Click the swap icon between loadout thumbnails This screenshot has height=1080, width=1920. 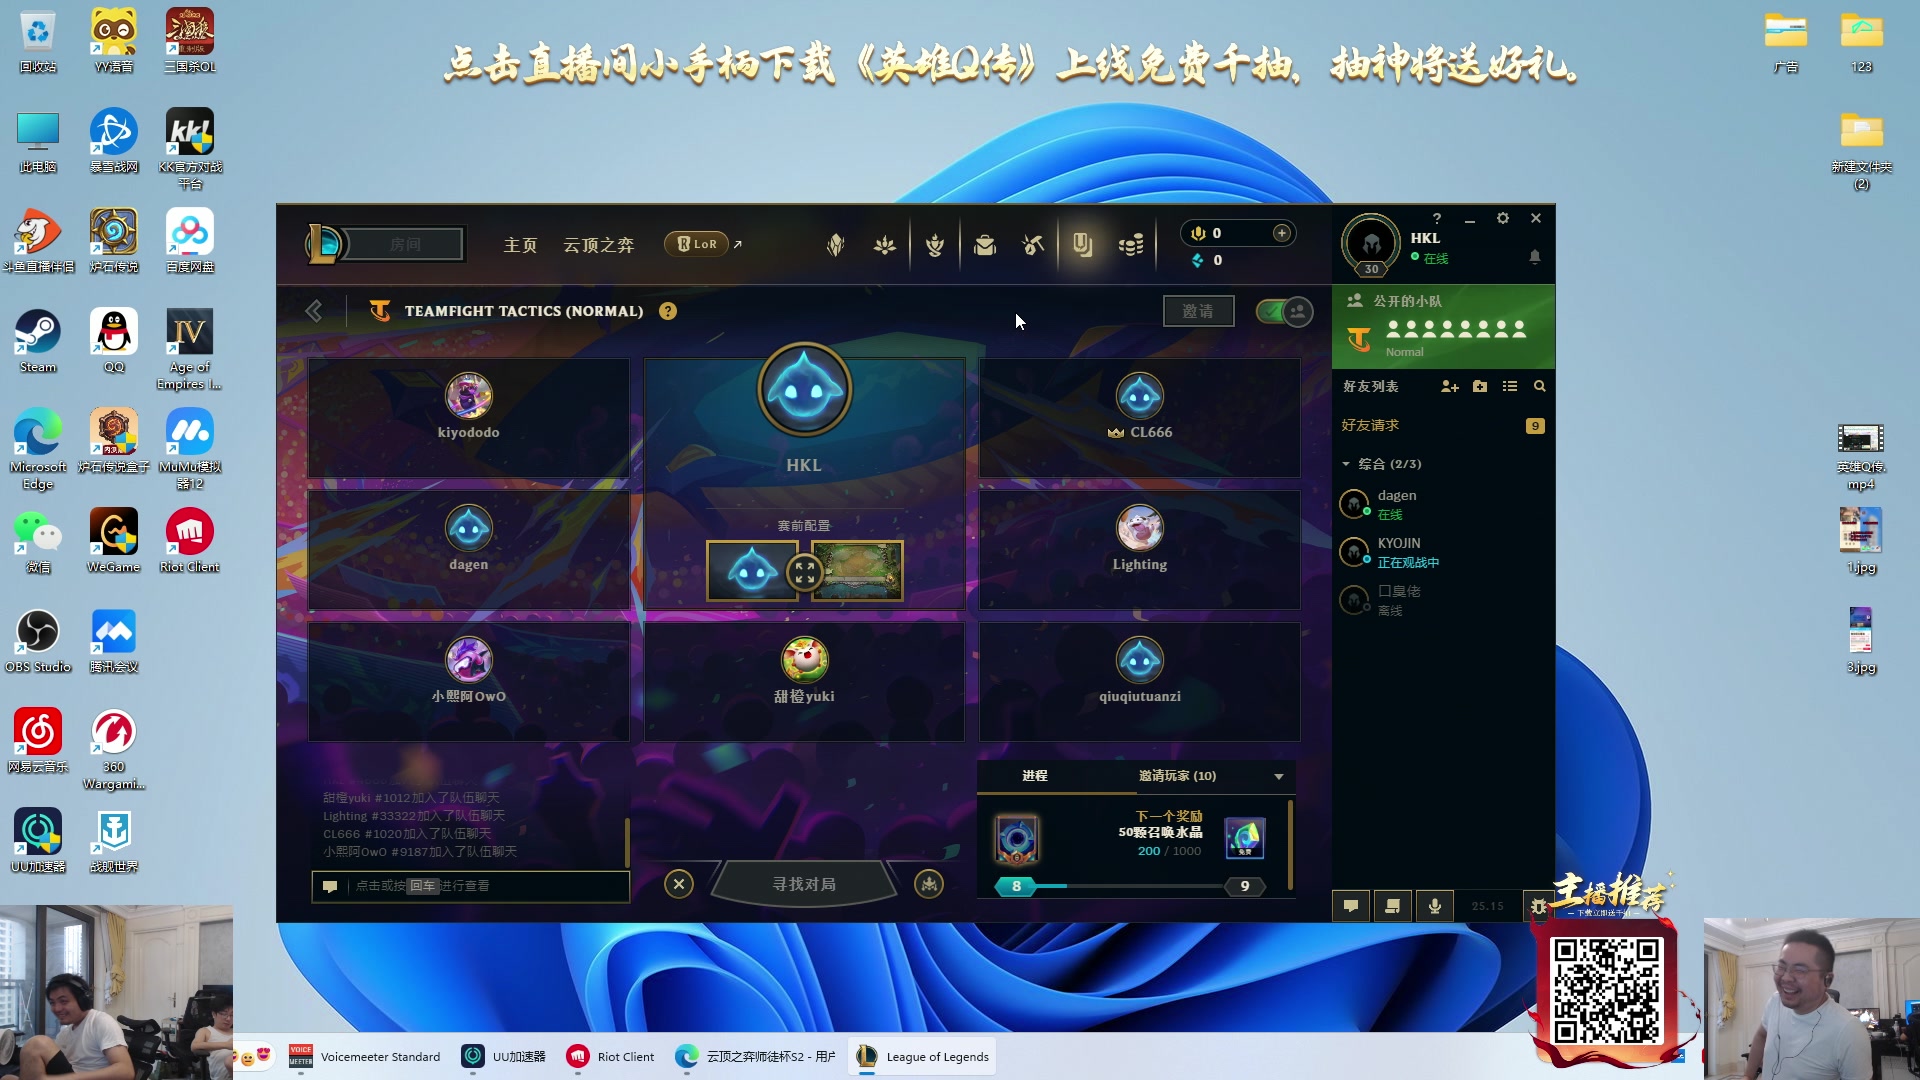(x=805, y=572)
